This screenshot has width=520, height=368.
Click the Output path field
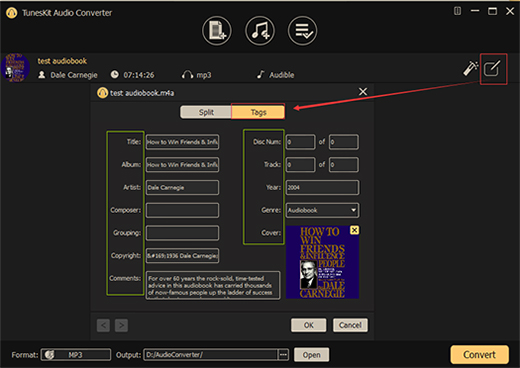point(211,355)
